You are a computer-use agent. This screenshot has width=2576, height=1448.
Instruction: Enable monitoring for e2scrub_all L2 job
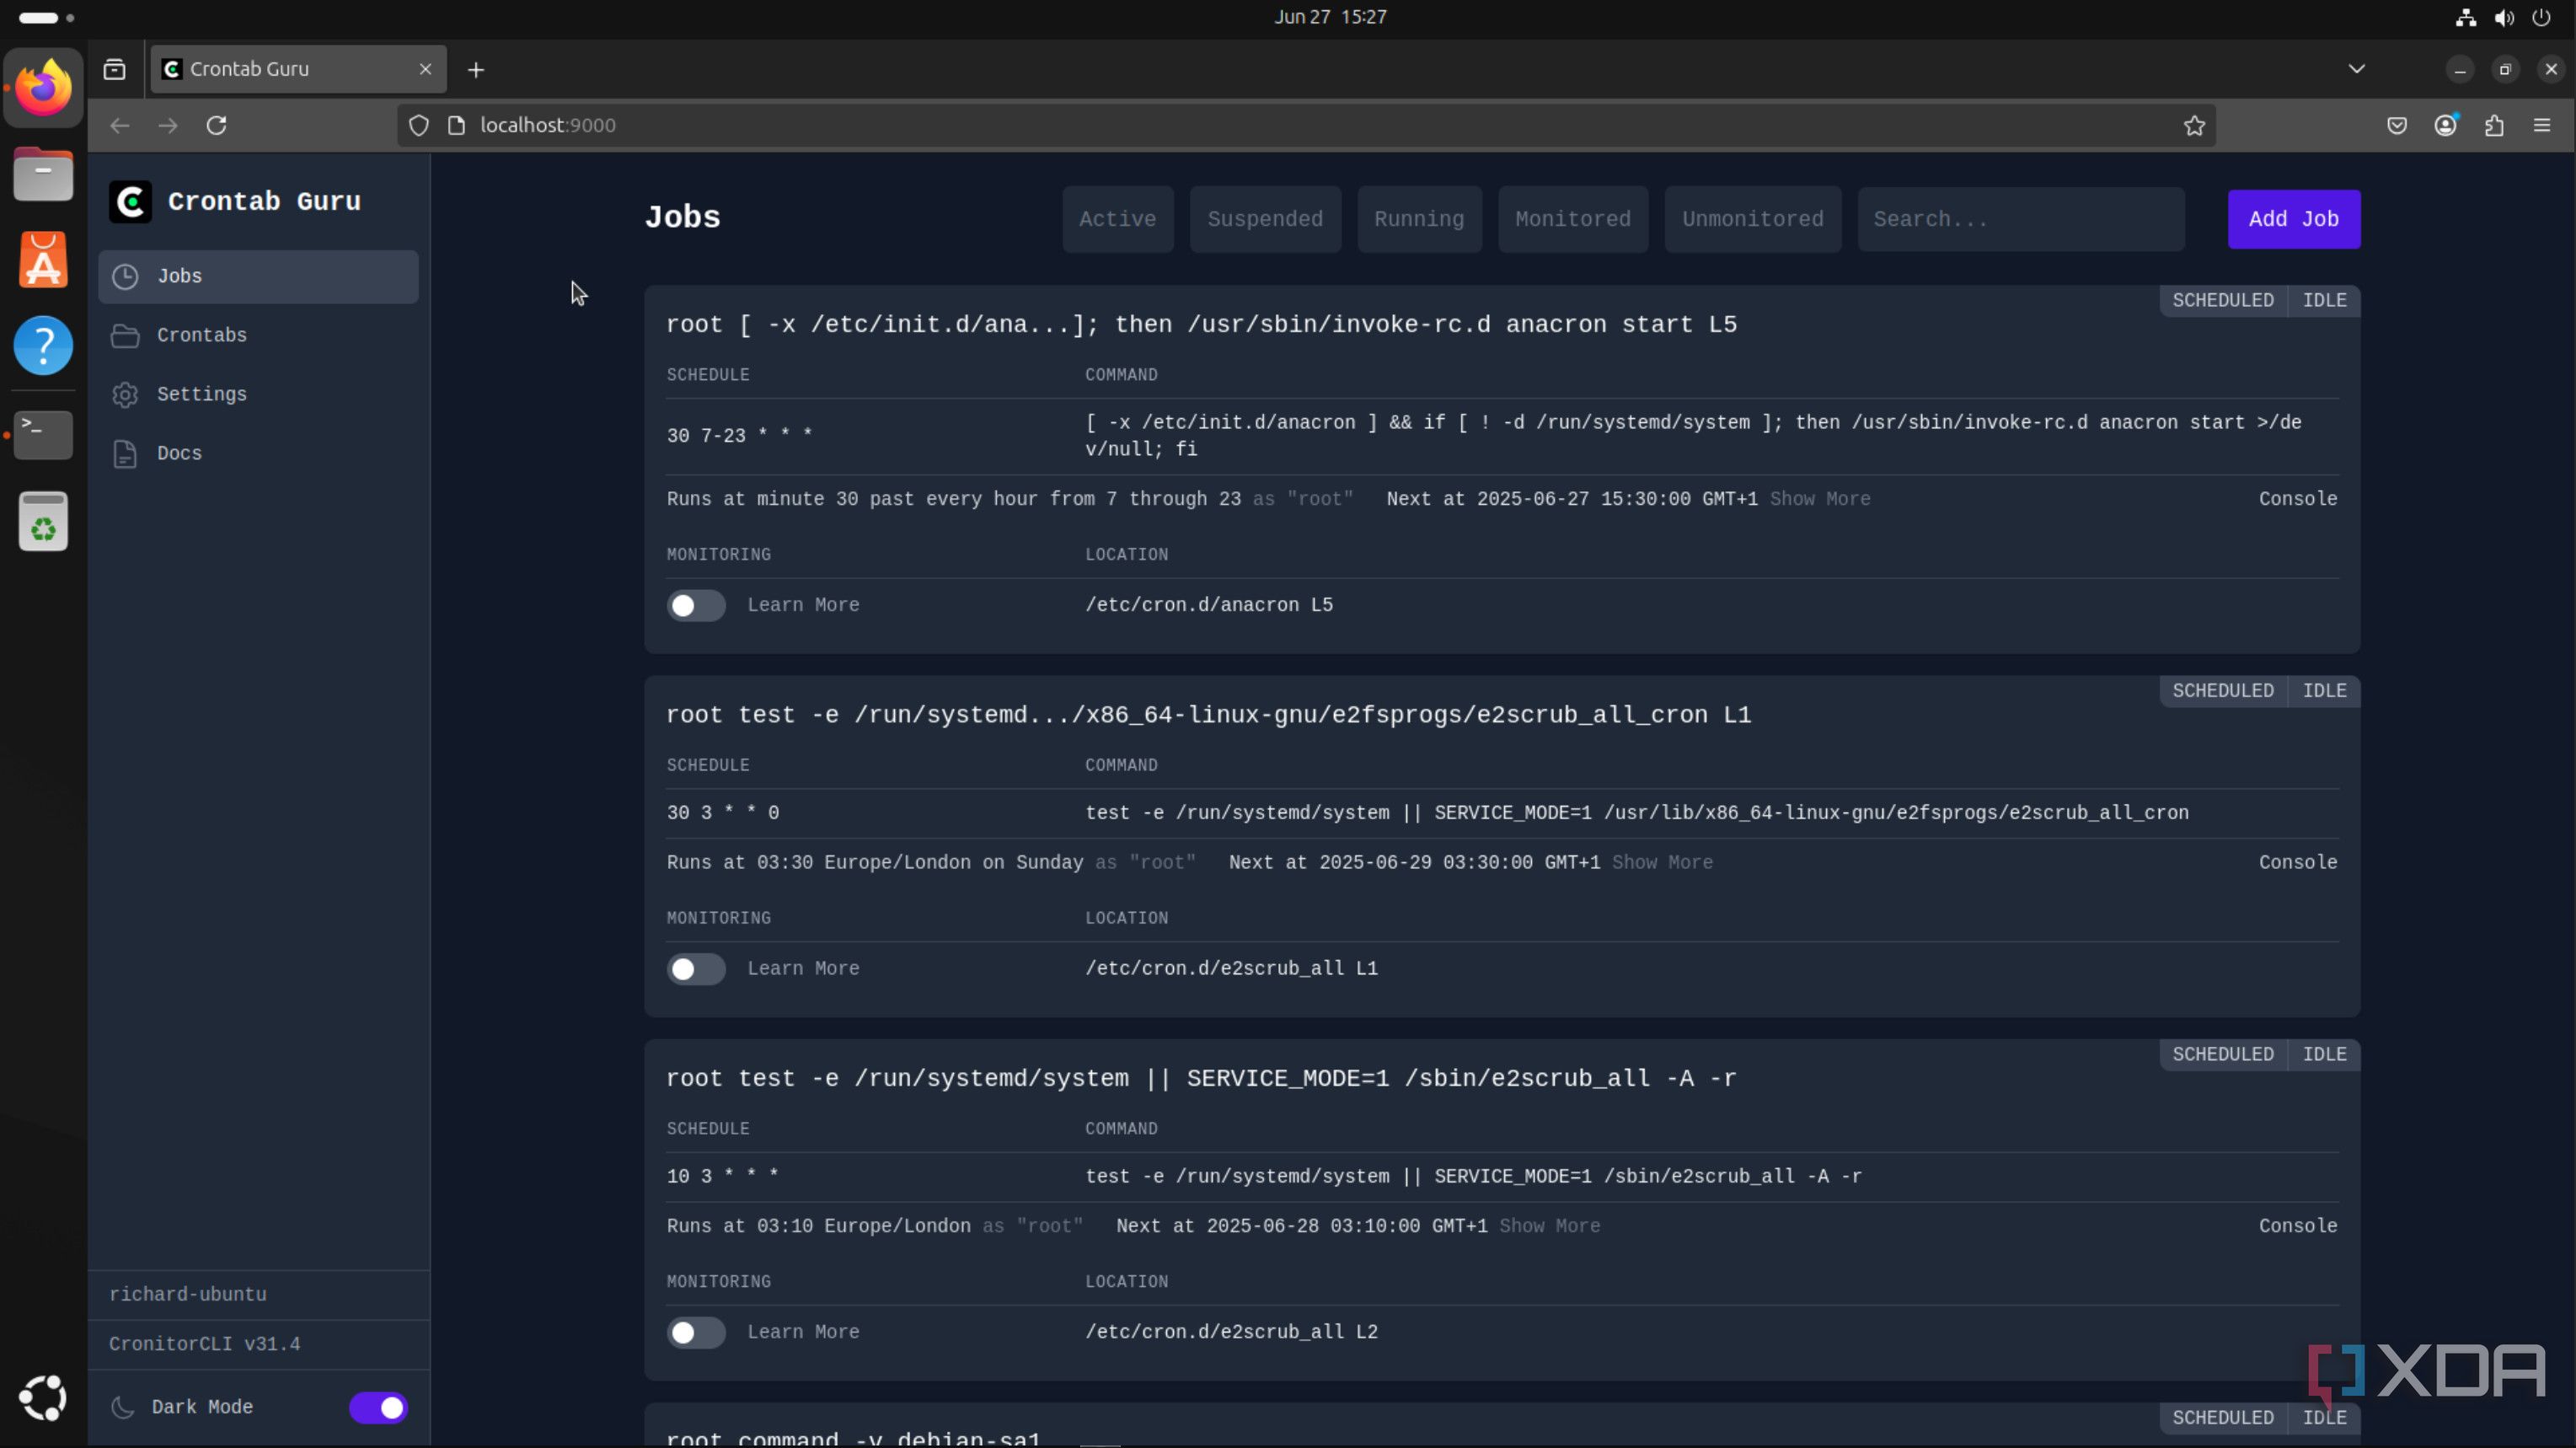pos(696,1332)
